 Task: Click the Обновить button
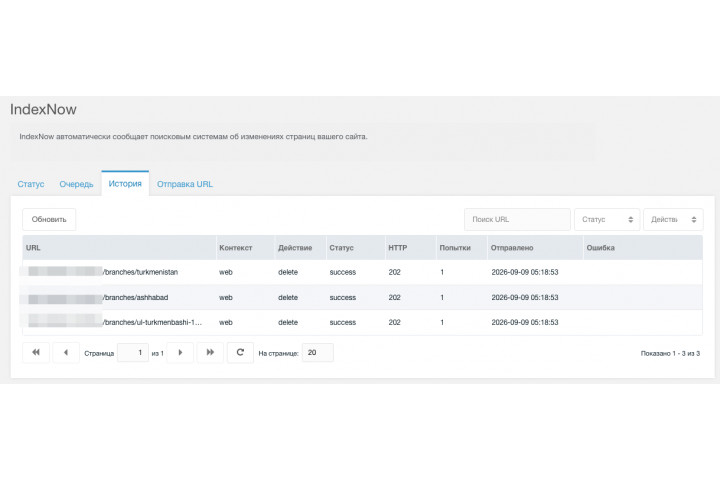coord(49,220)
